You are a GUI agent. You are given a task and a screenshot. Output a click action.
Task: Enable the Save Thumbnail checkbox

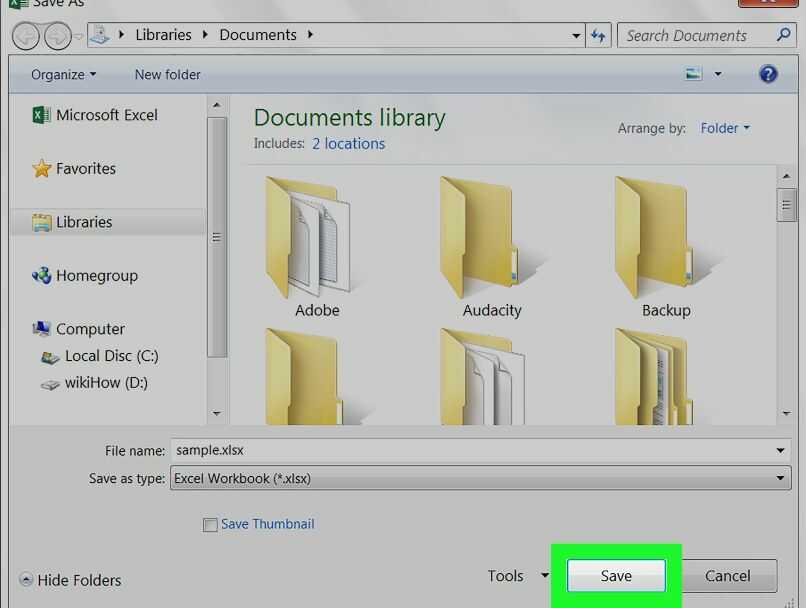click(x=210, y=524)
